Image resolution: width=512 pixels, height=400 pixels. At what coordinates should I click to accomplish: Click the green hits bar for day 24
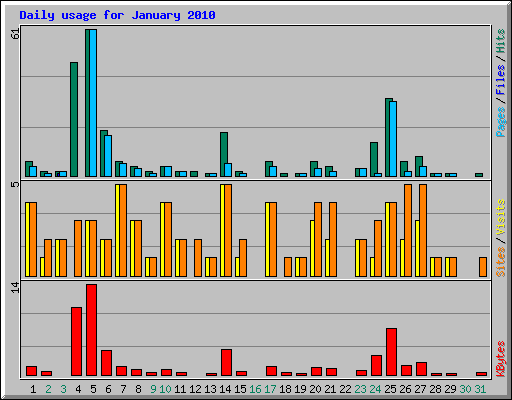(374, 158)
